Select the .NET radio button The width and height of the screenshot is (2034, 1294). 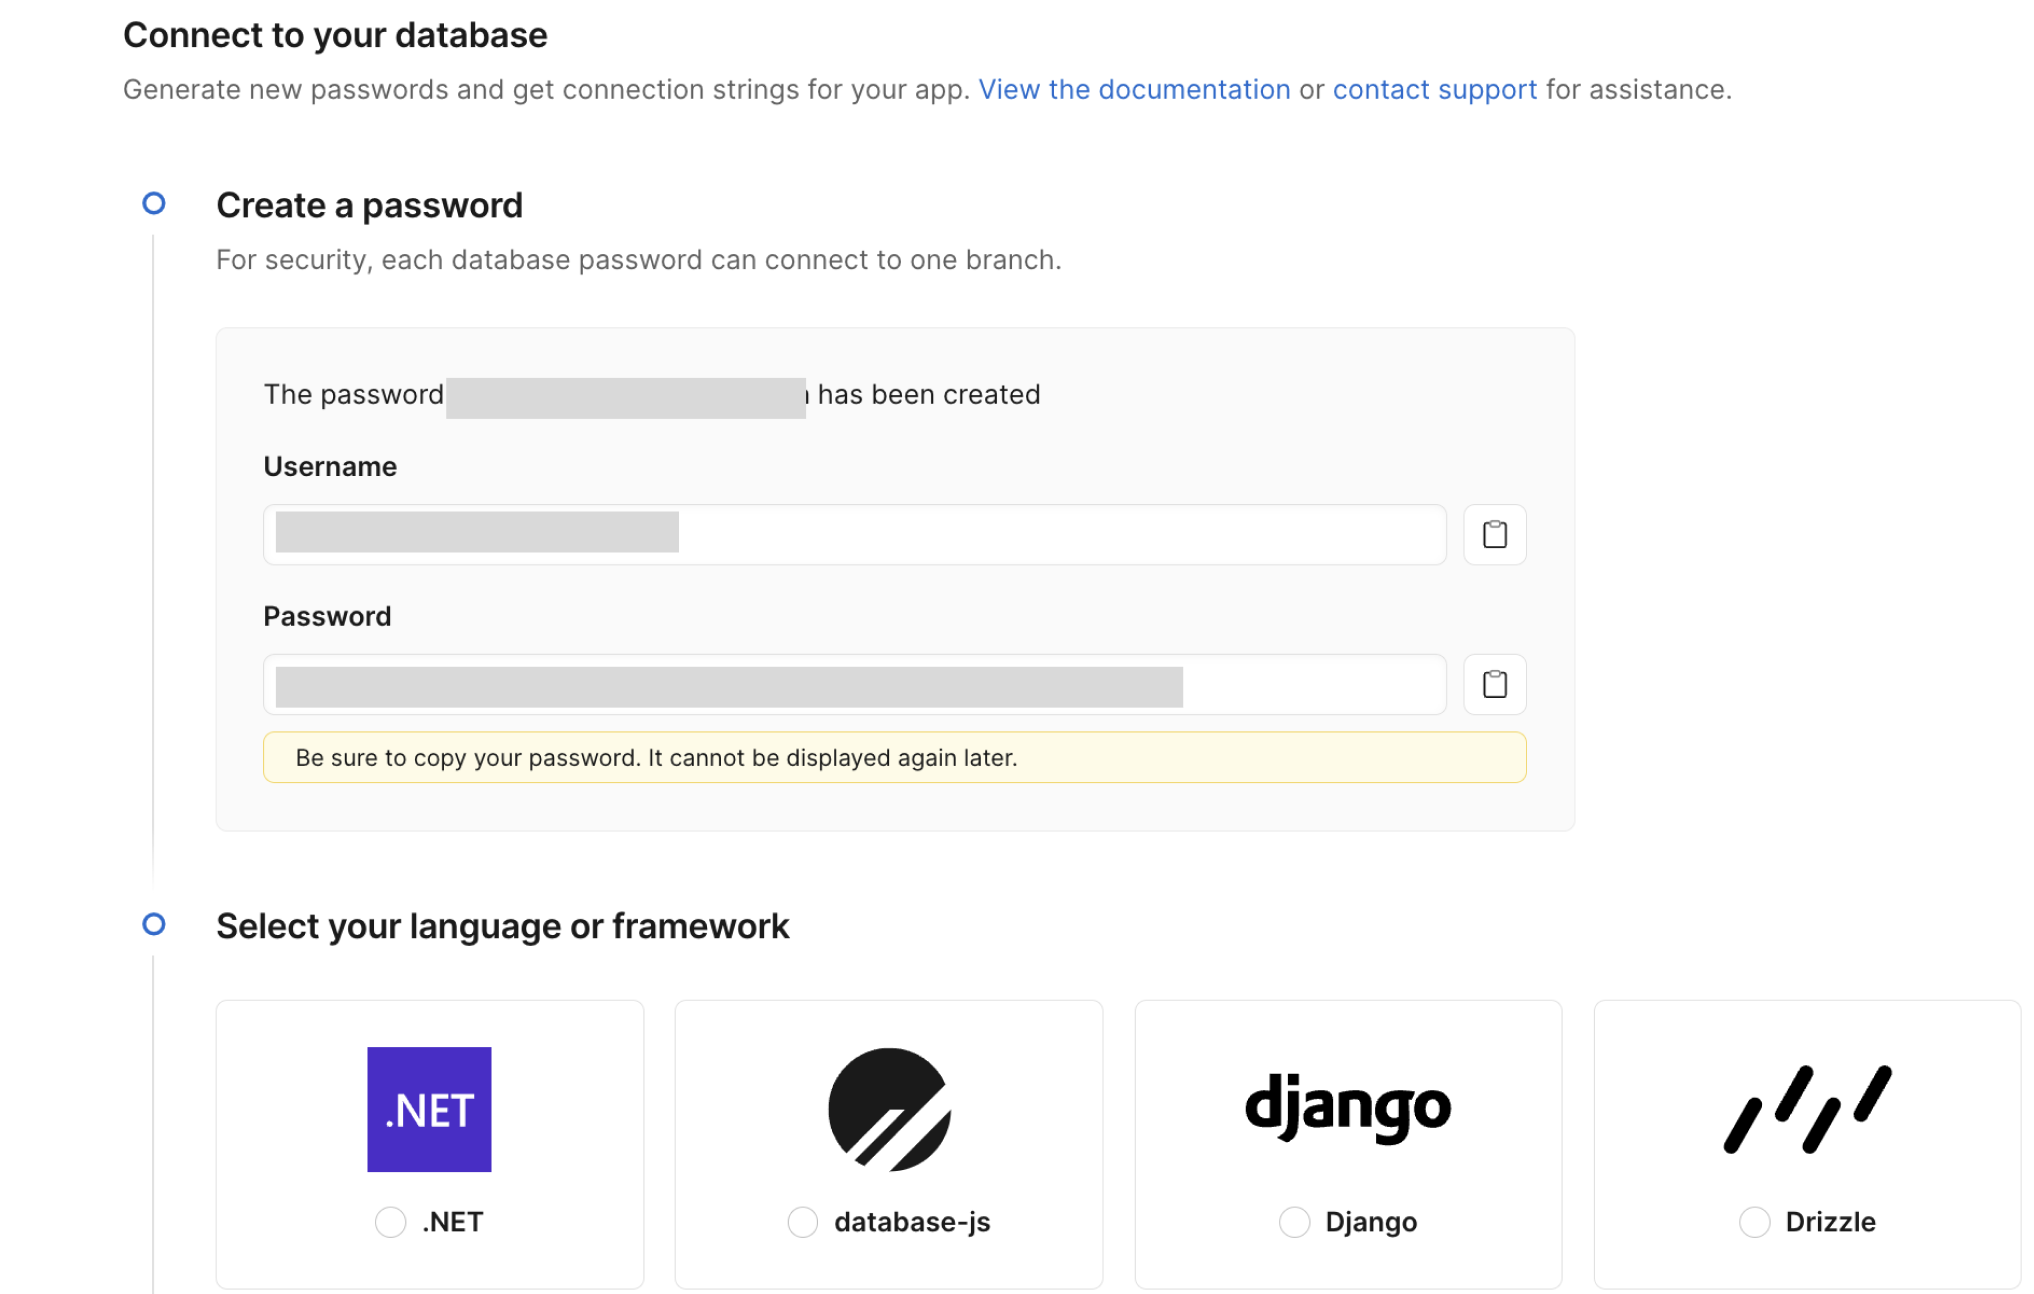click(x=390, y=1222)
